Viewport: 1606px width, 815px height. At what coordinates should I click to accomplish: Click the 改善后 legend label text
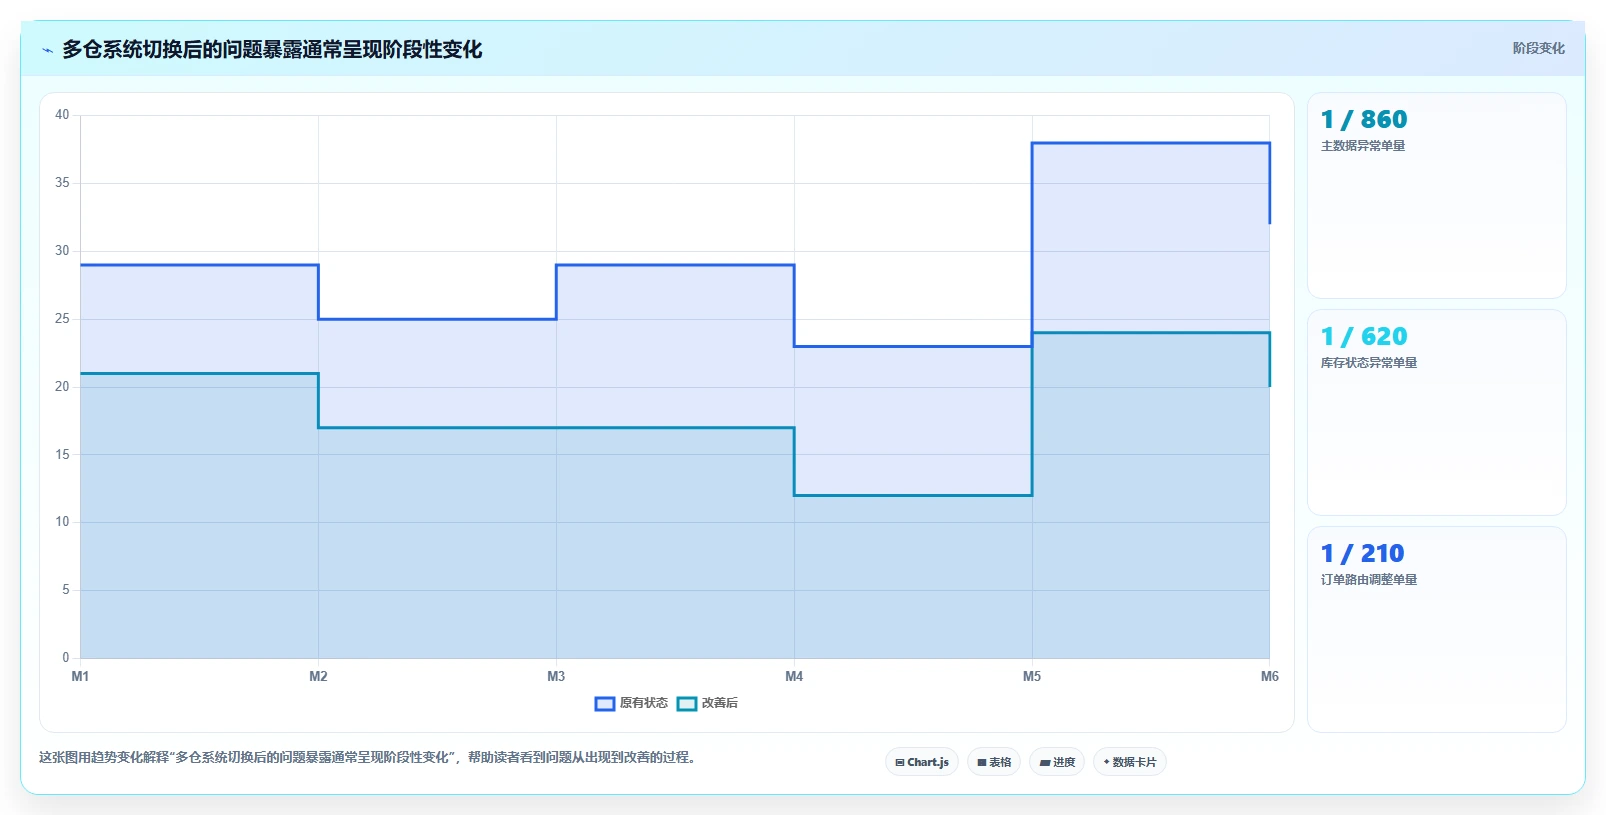[x=720, y=703]
